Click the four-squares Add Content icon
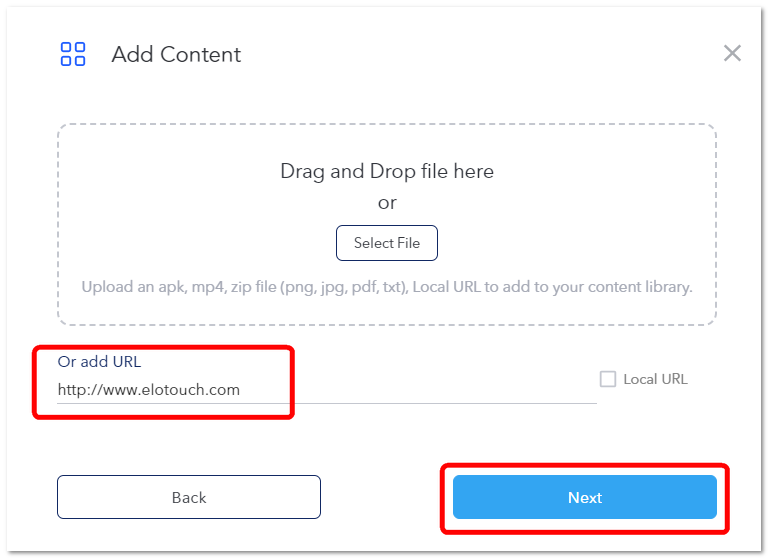This screenshot has width=768, height=558. pyautogui.click(x=72, y=54)
